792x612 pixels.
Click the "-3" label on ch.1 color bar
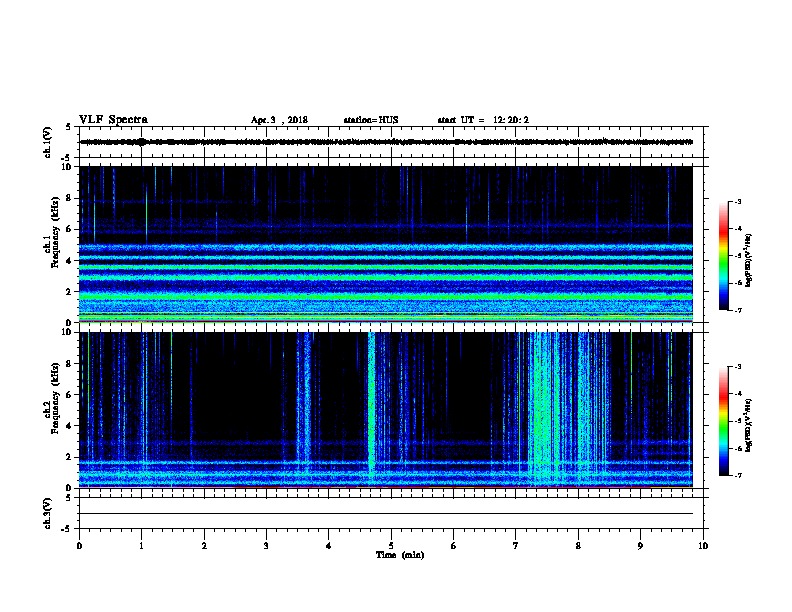737,202
